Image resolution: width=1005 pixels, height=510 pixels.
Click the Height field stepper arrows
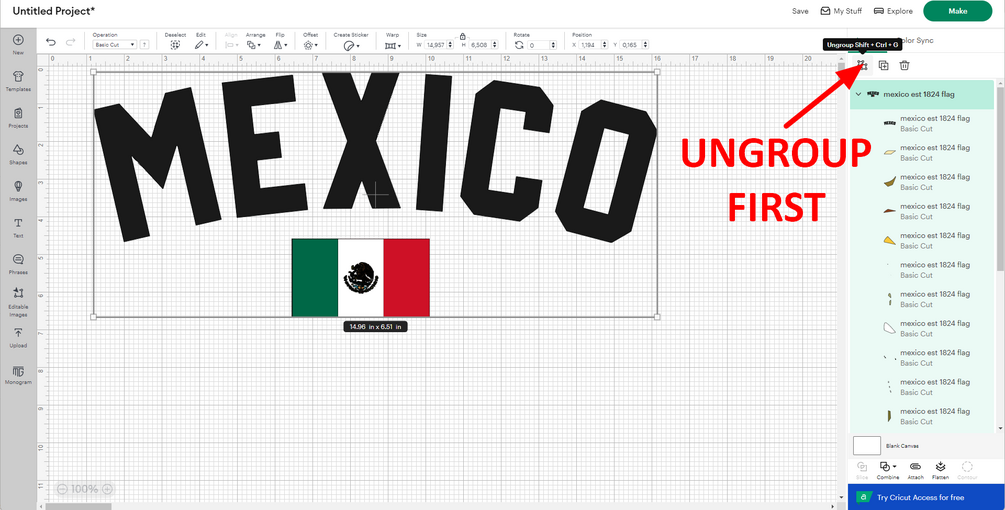(x=494, y=45)
